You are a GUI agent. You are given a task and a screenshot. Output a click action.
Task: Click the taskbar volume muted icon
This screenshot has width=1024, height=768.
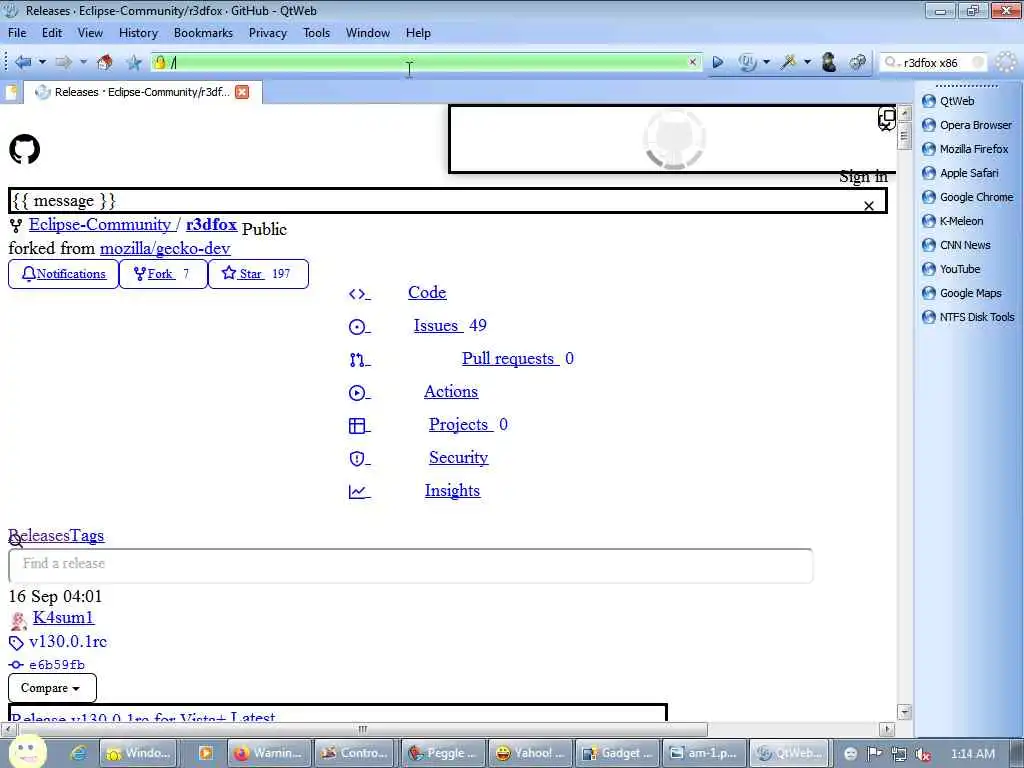click(x=923, y=754)
